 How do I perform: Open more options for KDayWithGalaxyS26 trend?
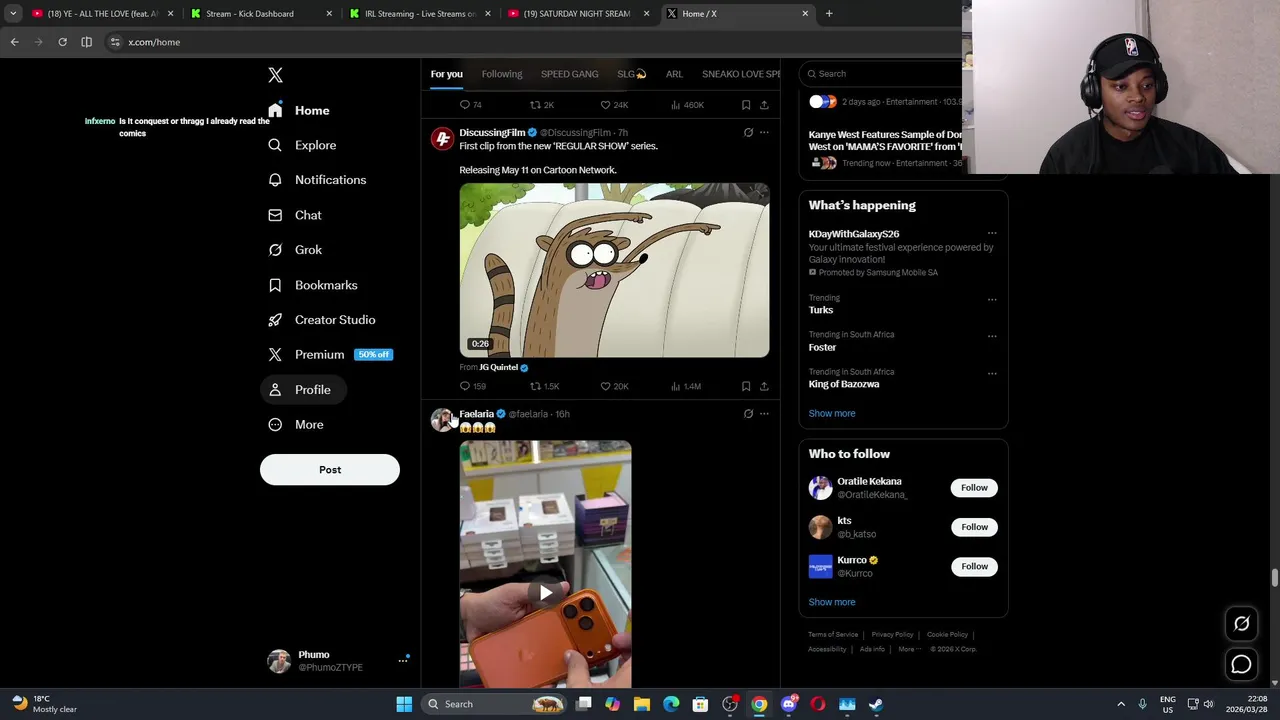coord(992,234)
